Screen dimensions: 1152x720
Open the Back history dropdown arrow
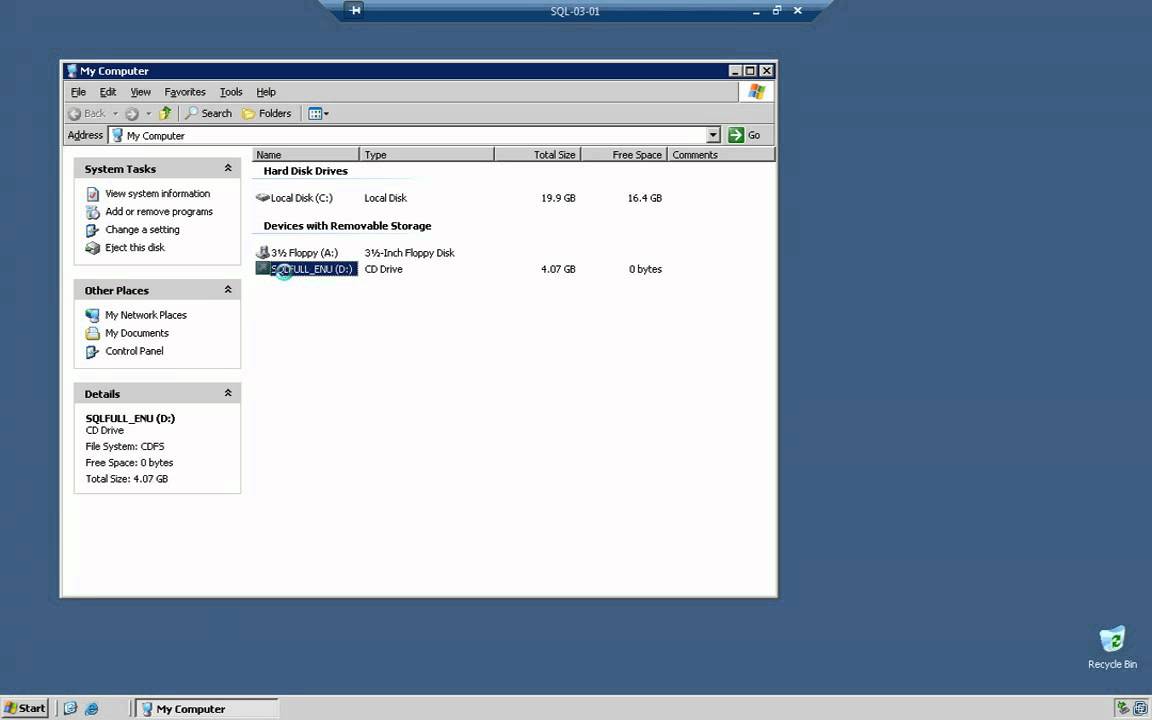click(115, 114)
